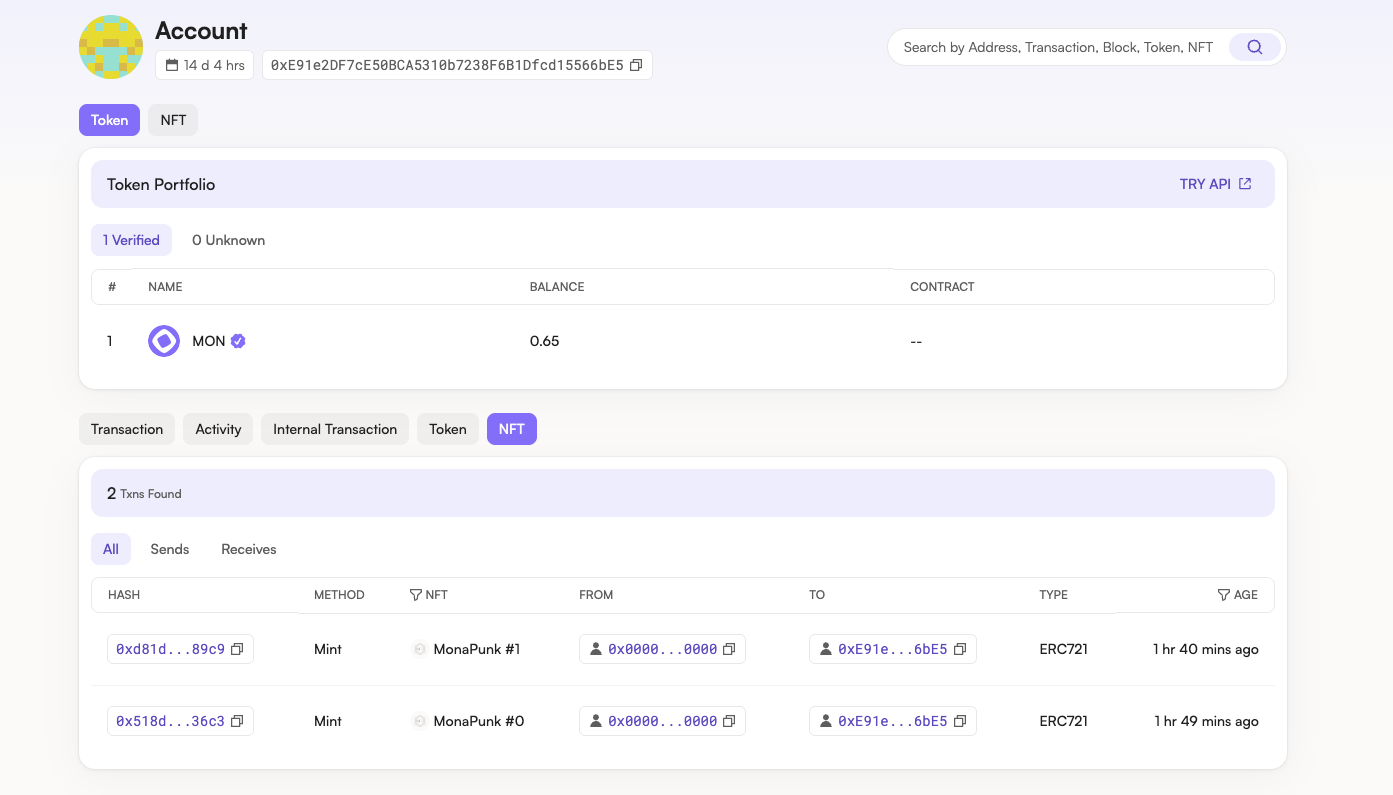
Task: Filter by Sends
Action: [170, 549]
